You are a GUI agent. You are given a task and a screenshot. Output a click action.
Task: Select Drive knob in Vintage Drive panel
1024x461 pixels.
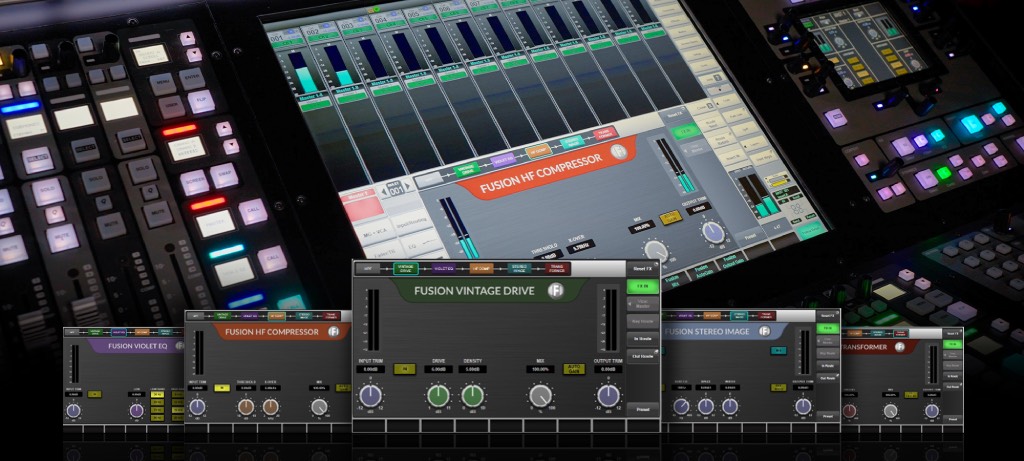(438, 396)
